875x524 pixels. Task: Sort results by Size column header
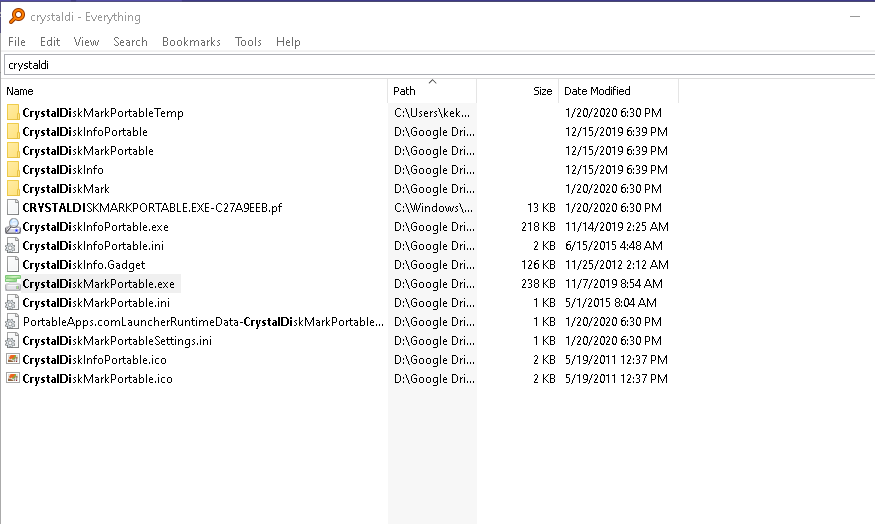(518, 91)
